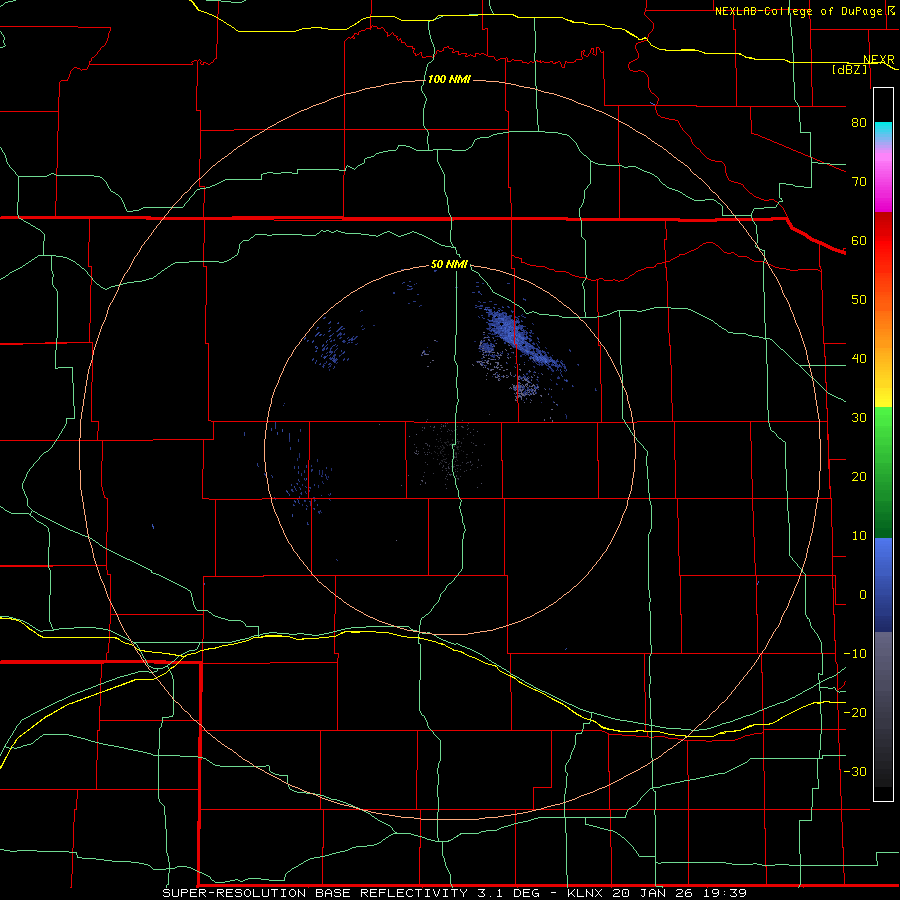Click the Super-Resolution Base Reflectivity caption
900x900 pixels.
click(454, 893)
